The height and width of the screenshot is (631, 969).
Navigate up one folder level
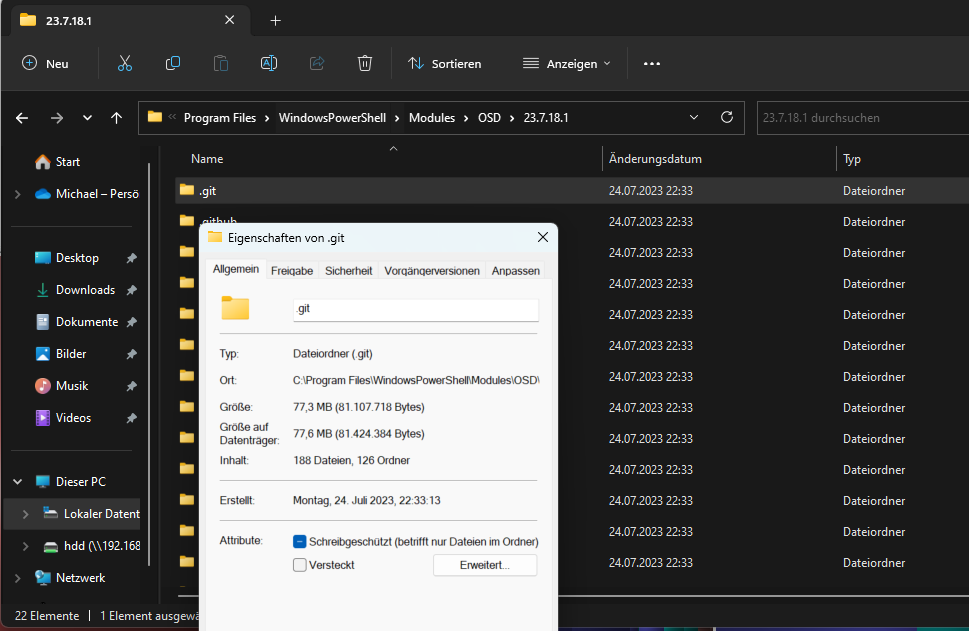click(x=116, y=117)
